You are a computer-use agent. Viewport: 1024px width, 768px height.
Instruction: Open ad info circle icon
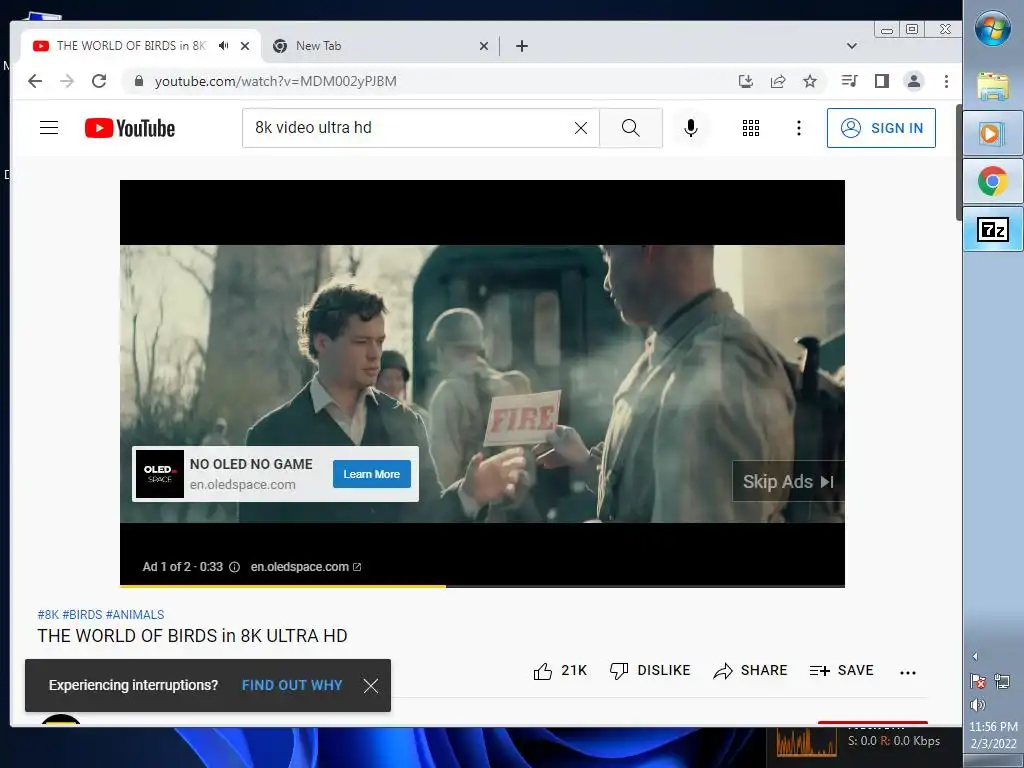pyautogui.click(x=234, y=567)
